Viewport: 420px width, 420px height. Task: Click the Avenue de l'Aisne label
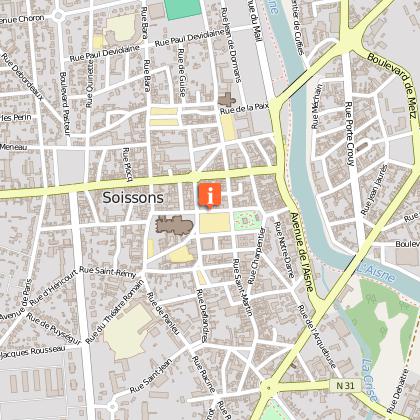[x=302, y=252]
